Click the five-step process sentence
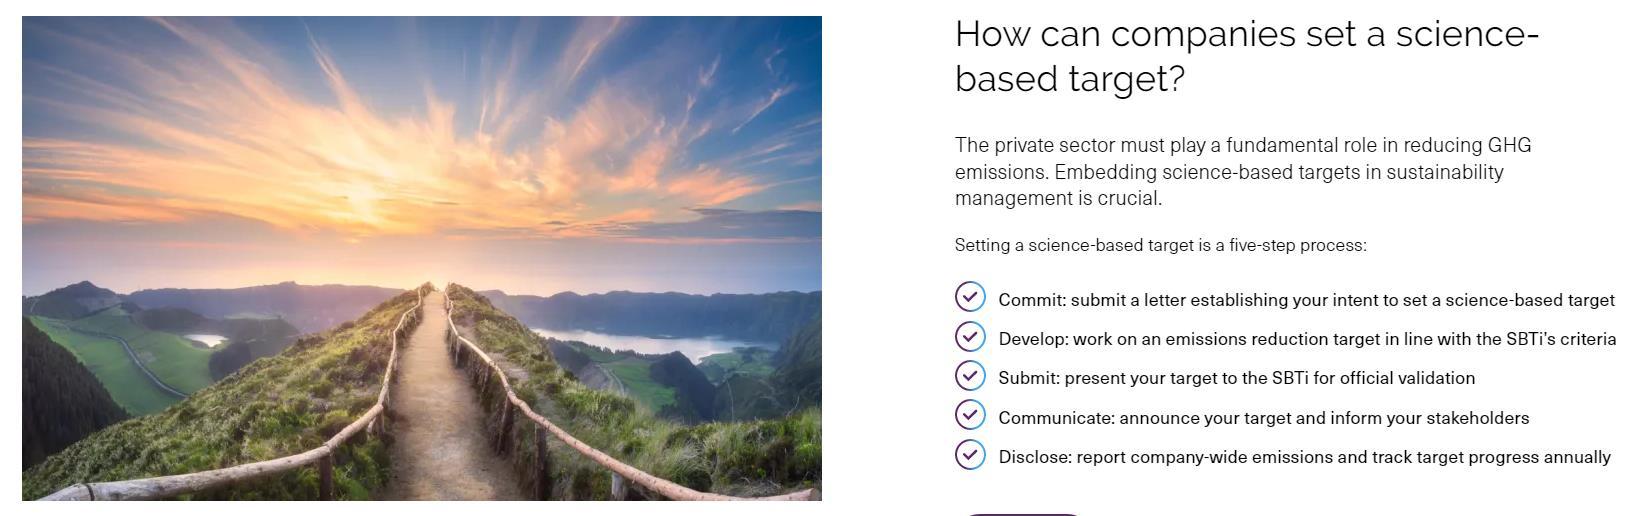The height and width of the screenshot is (516, 1643). pyautogui.click(x=1160, y=245)
